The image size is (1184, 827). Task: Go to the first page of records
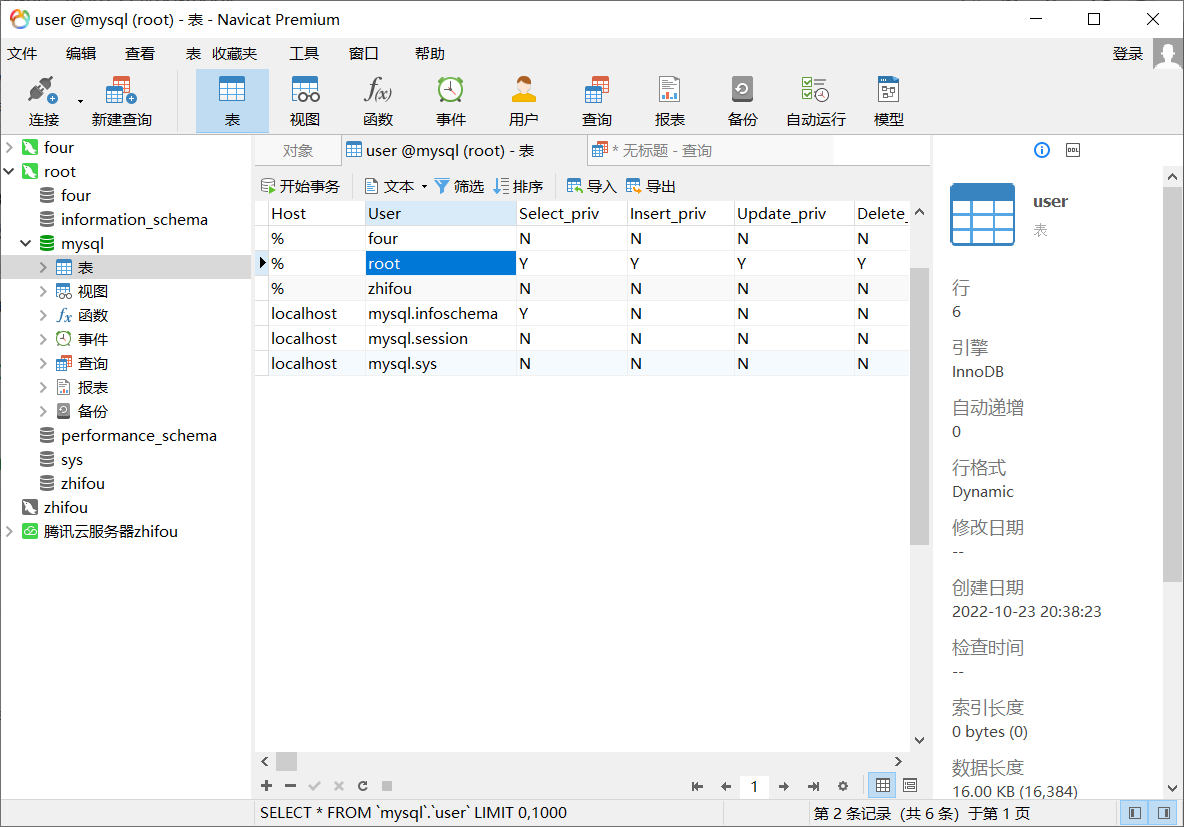tap(697, 786)
